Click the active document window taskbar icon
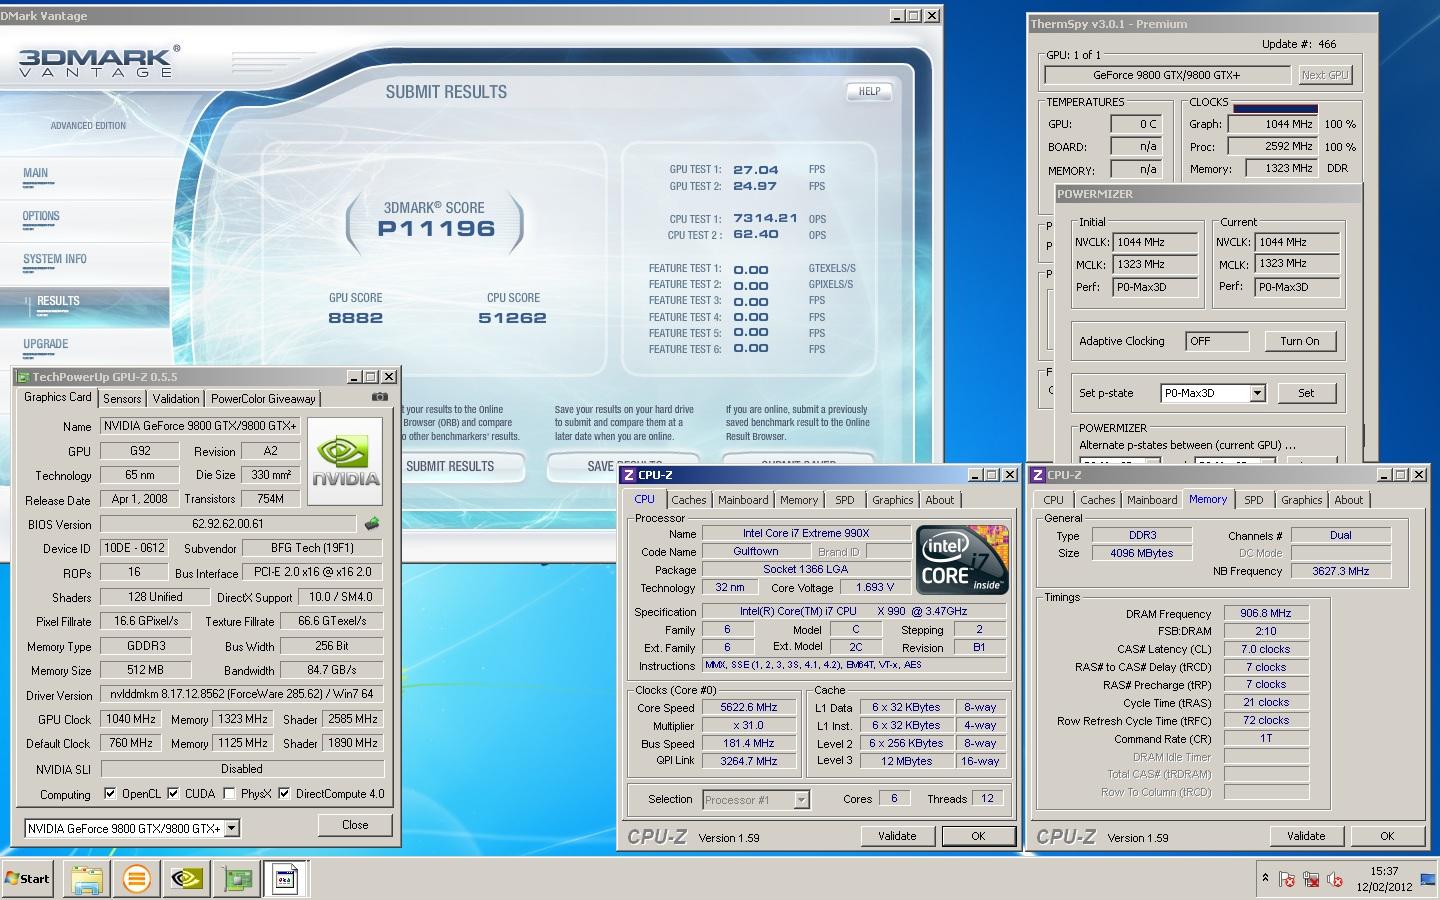 [285, 879]
